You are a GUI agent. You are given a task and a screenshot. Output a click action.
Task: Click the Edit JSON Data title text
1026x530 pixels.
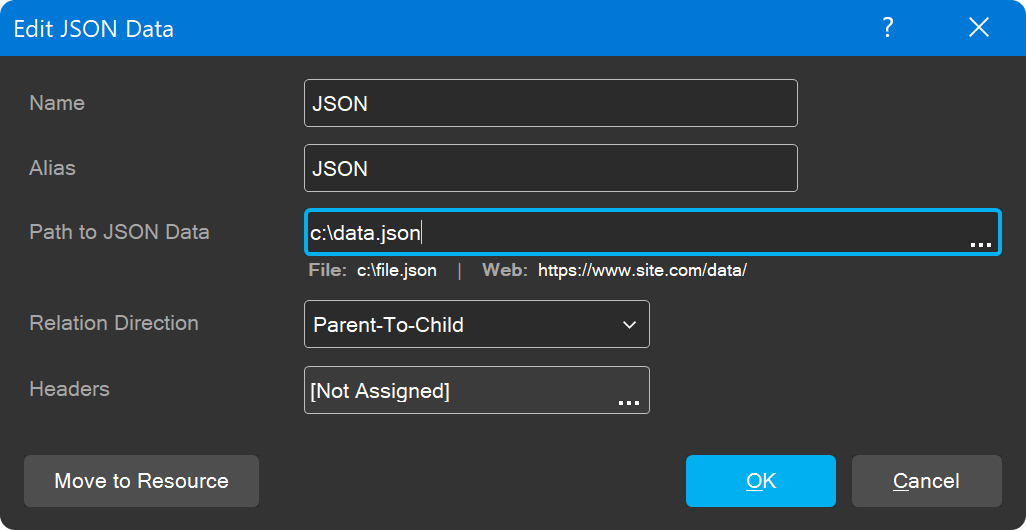(94, 29)
